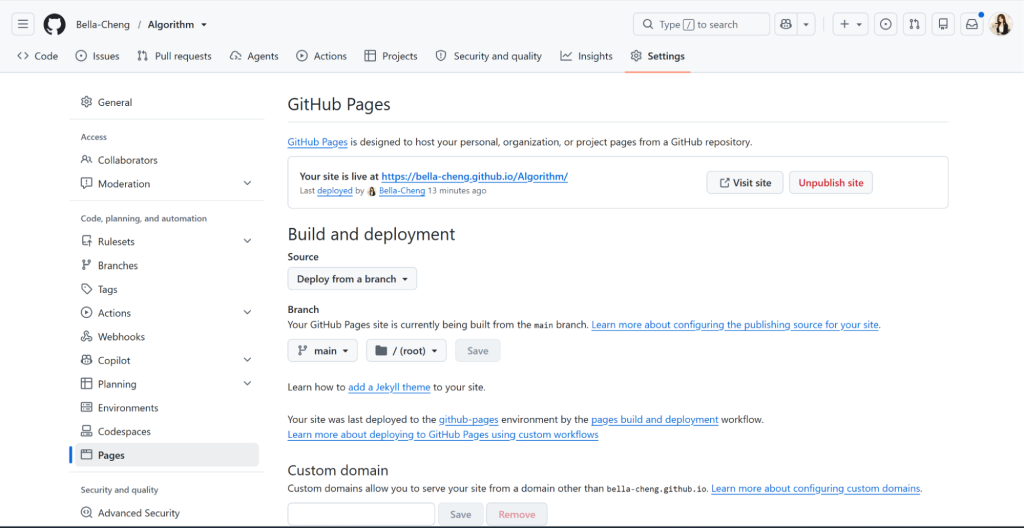The image size is (1024, 528).
Task: Open Advanced Security settings
Action: 167,513
